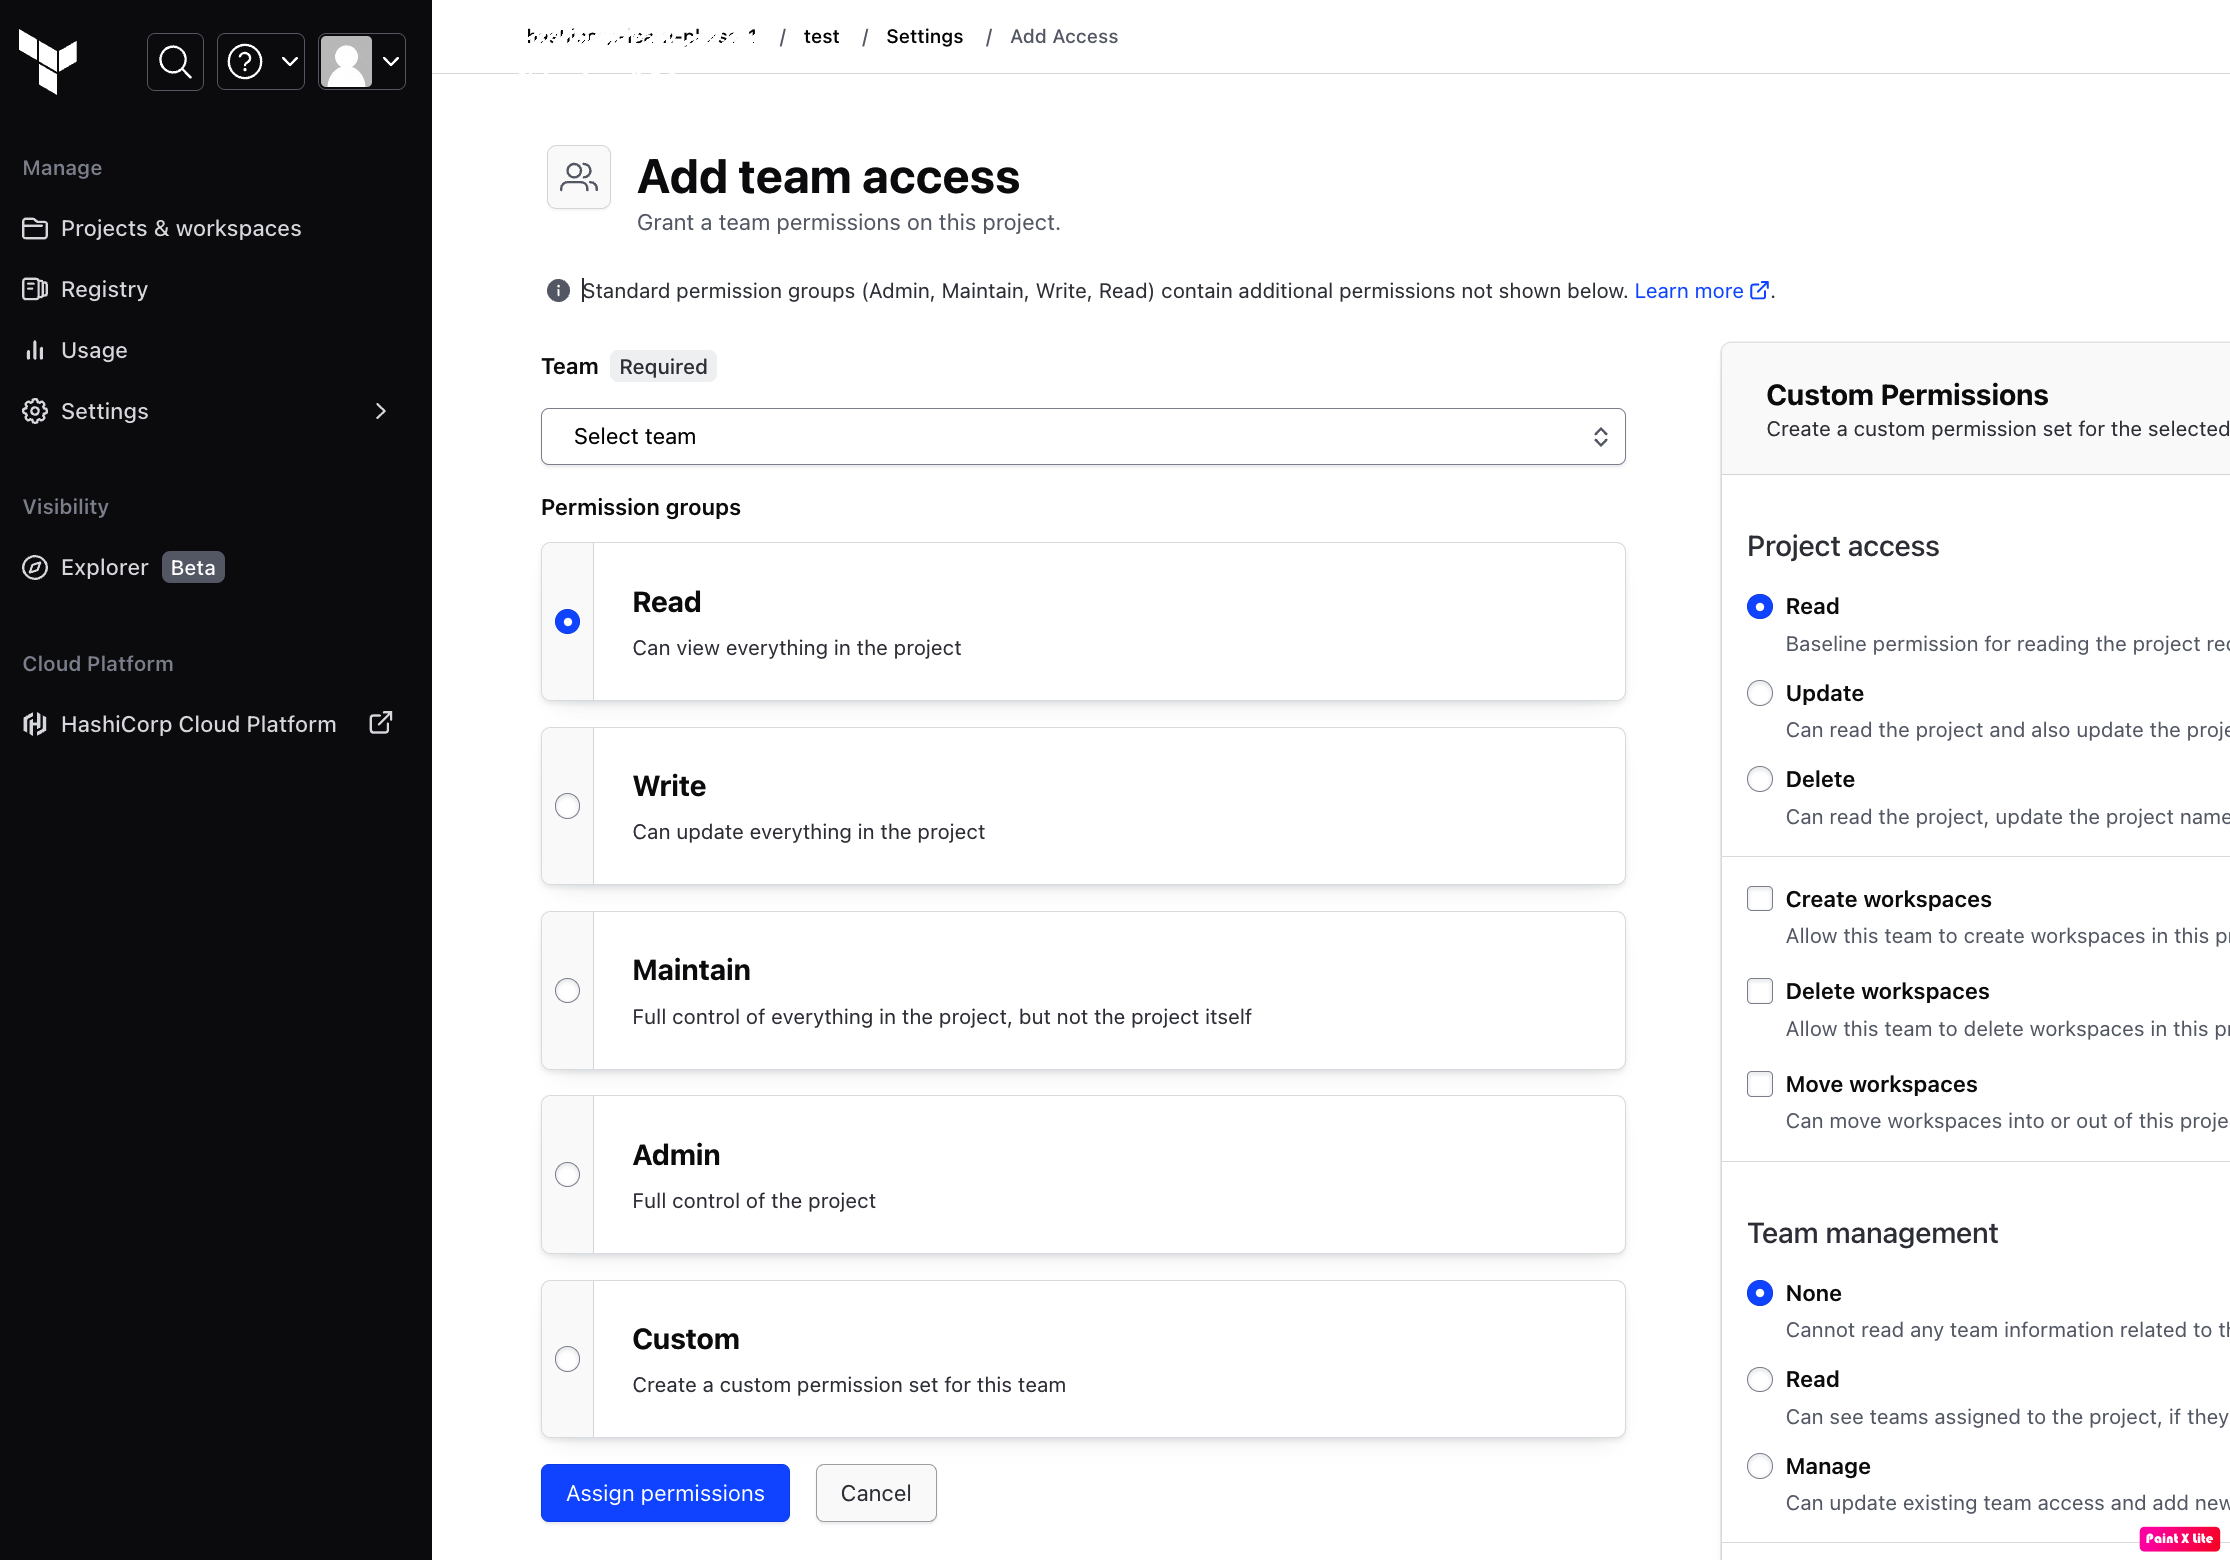Click the Terraform logo icon

pos(48,60)
